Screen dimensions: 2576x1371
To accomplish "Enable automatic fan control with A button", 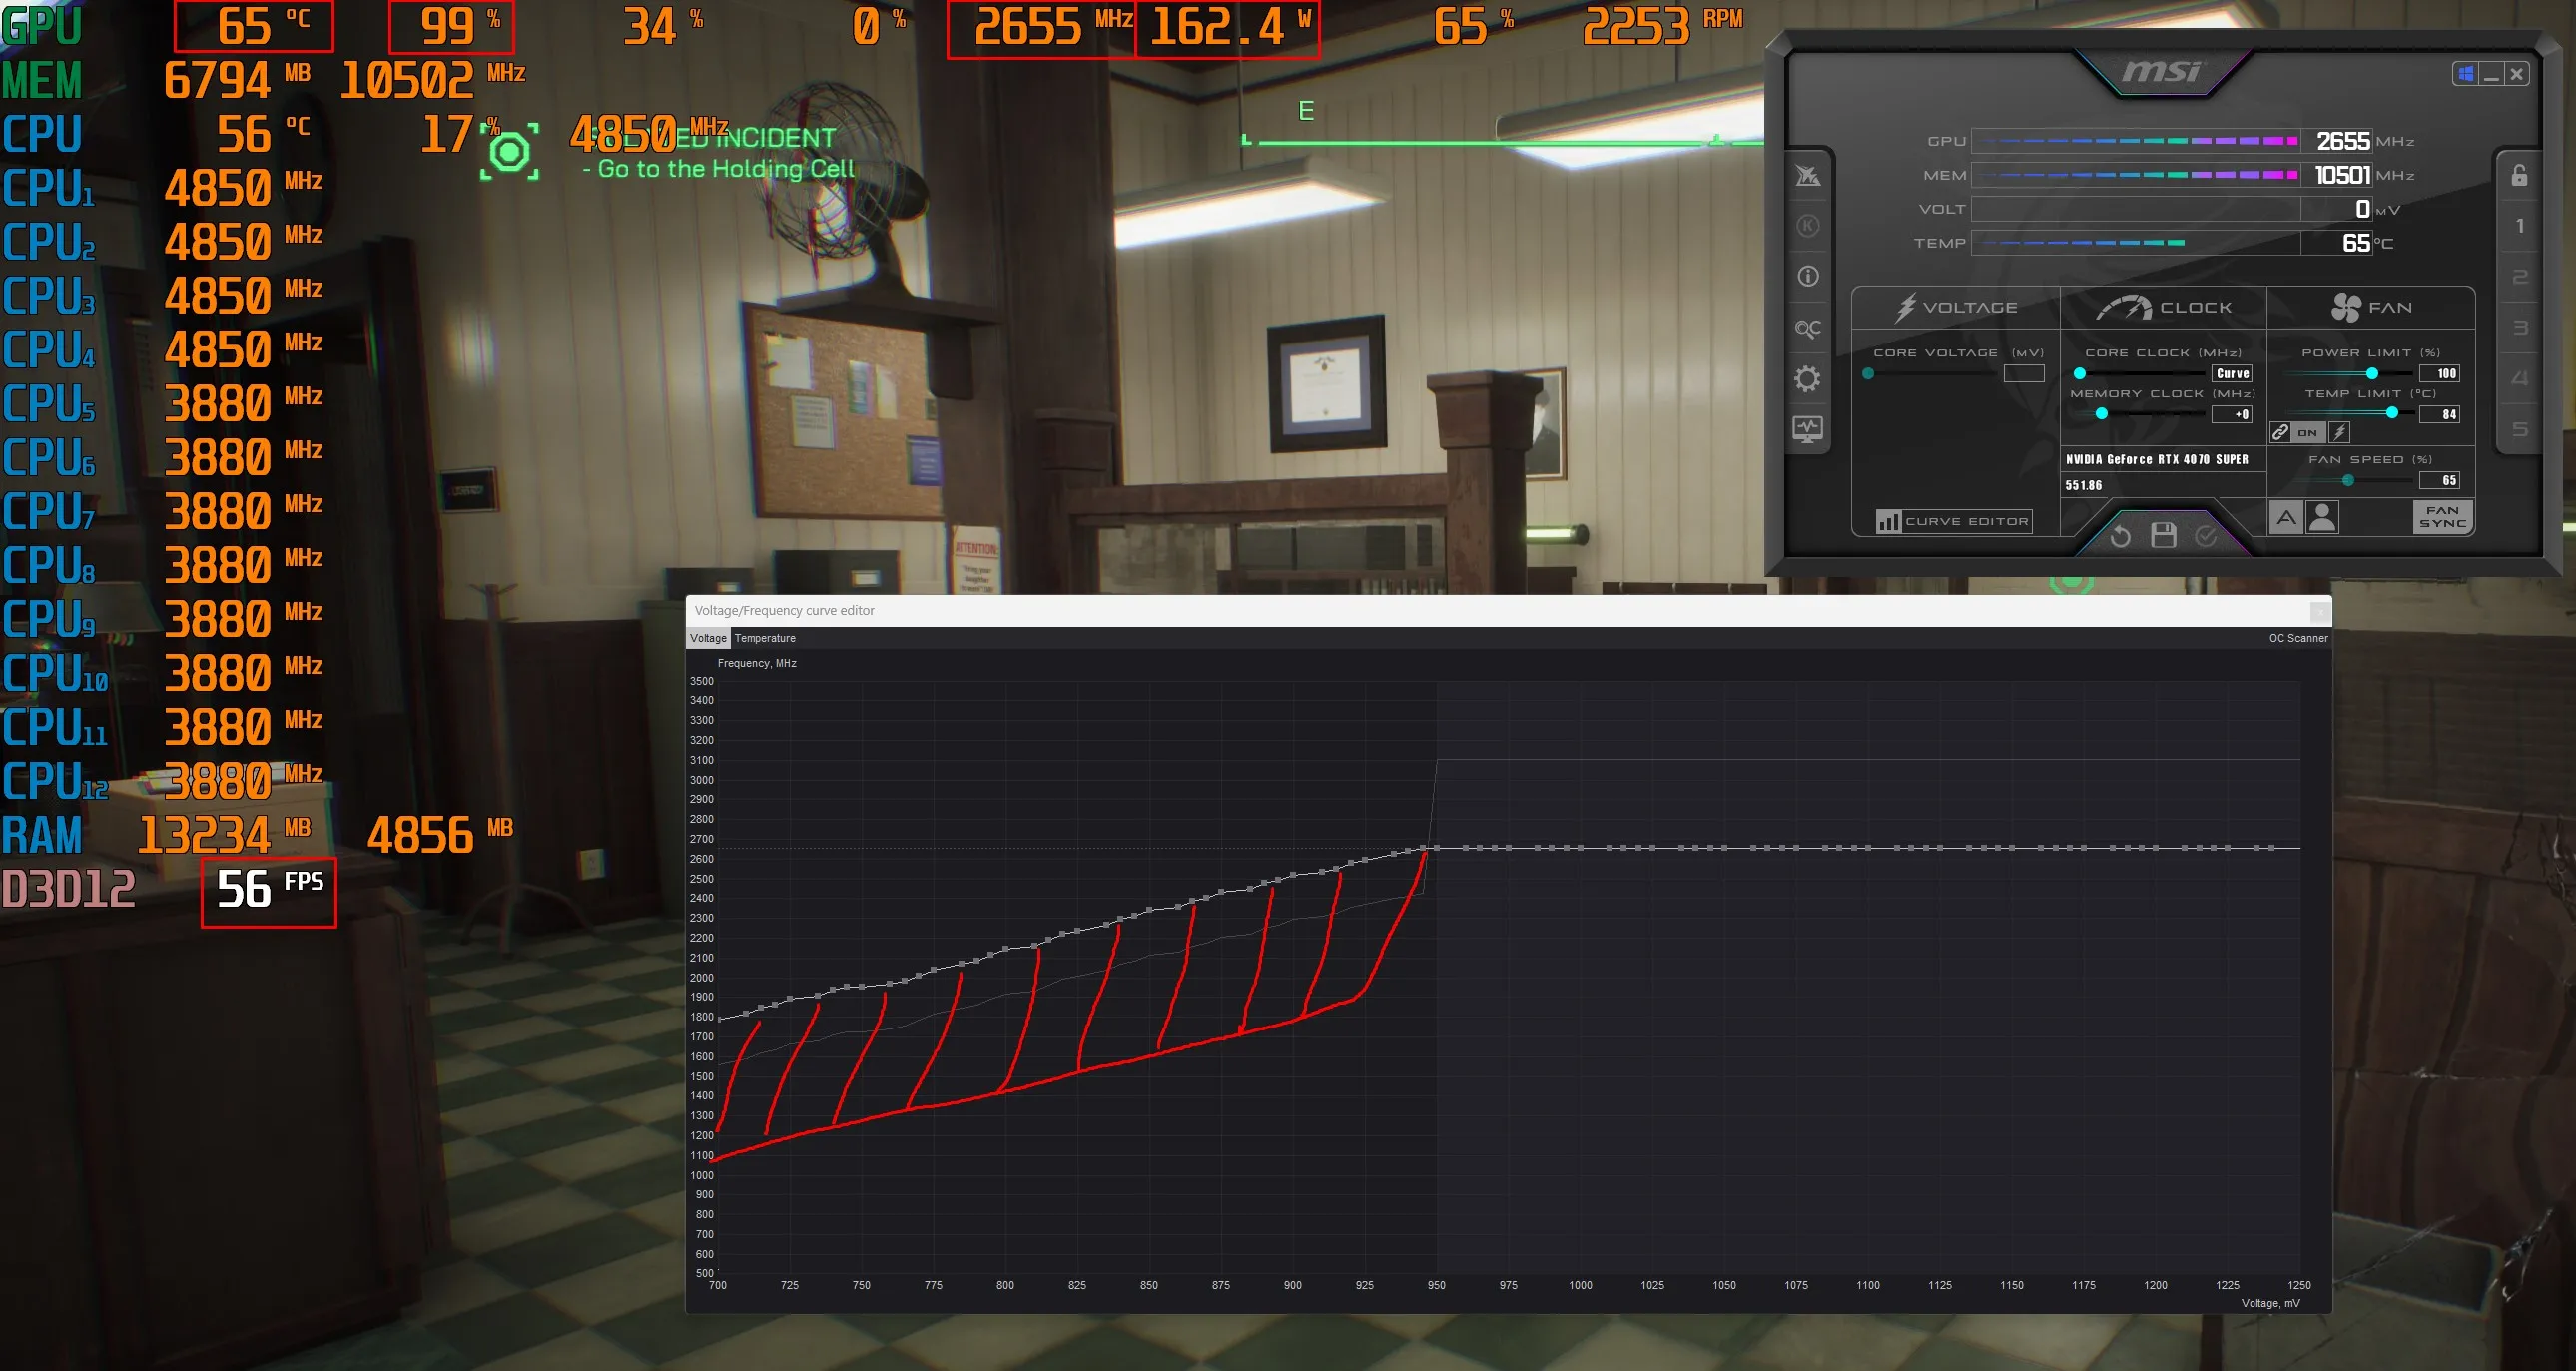I will [2286, 518].
